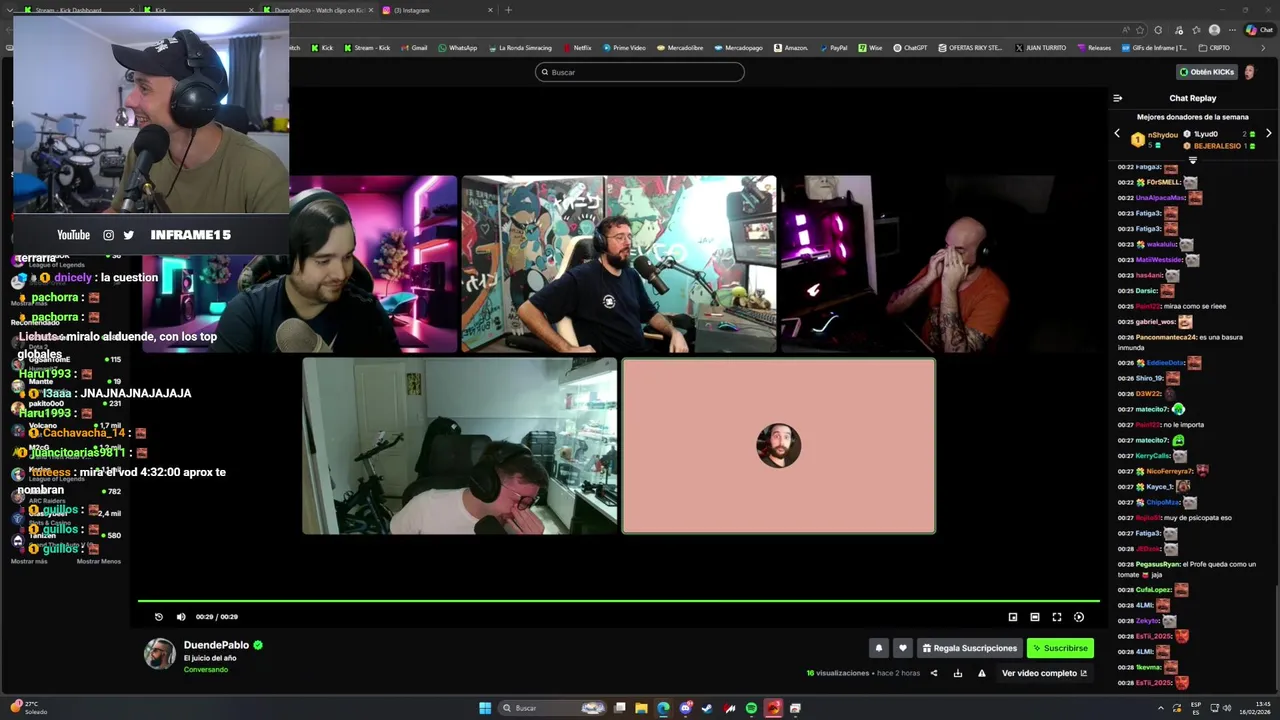Click the share icon below the player
The image size is (1280, 720).
tap(934, 673)
